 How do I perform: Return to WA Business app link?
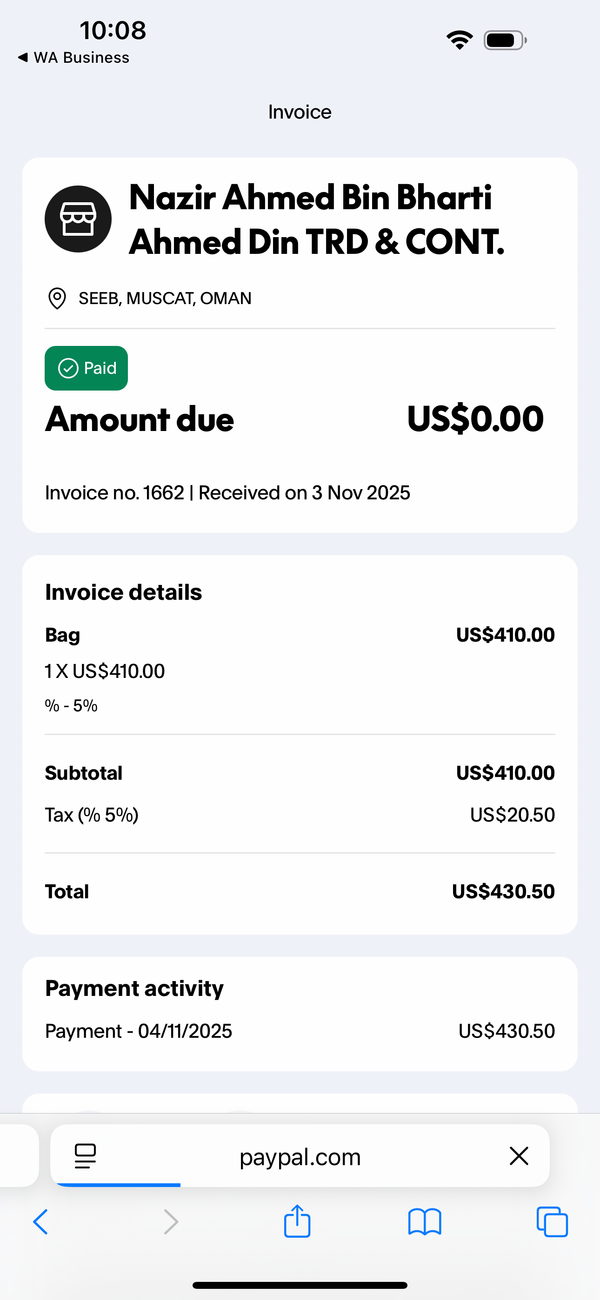pyautogui.click(x=74, y=58)
